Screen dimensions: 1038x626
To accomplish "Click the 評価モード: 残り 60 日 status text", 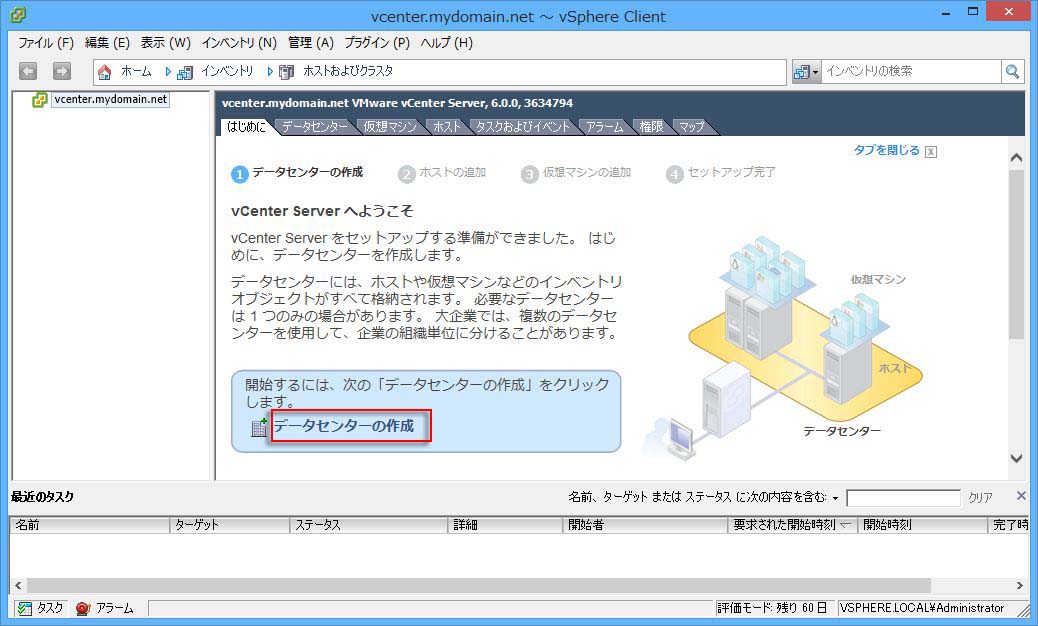I will tap(773, 607).
